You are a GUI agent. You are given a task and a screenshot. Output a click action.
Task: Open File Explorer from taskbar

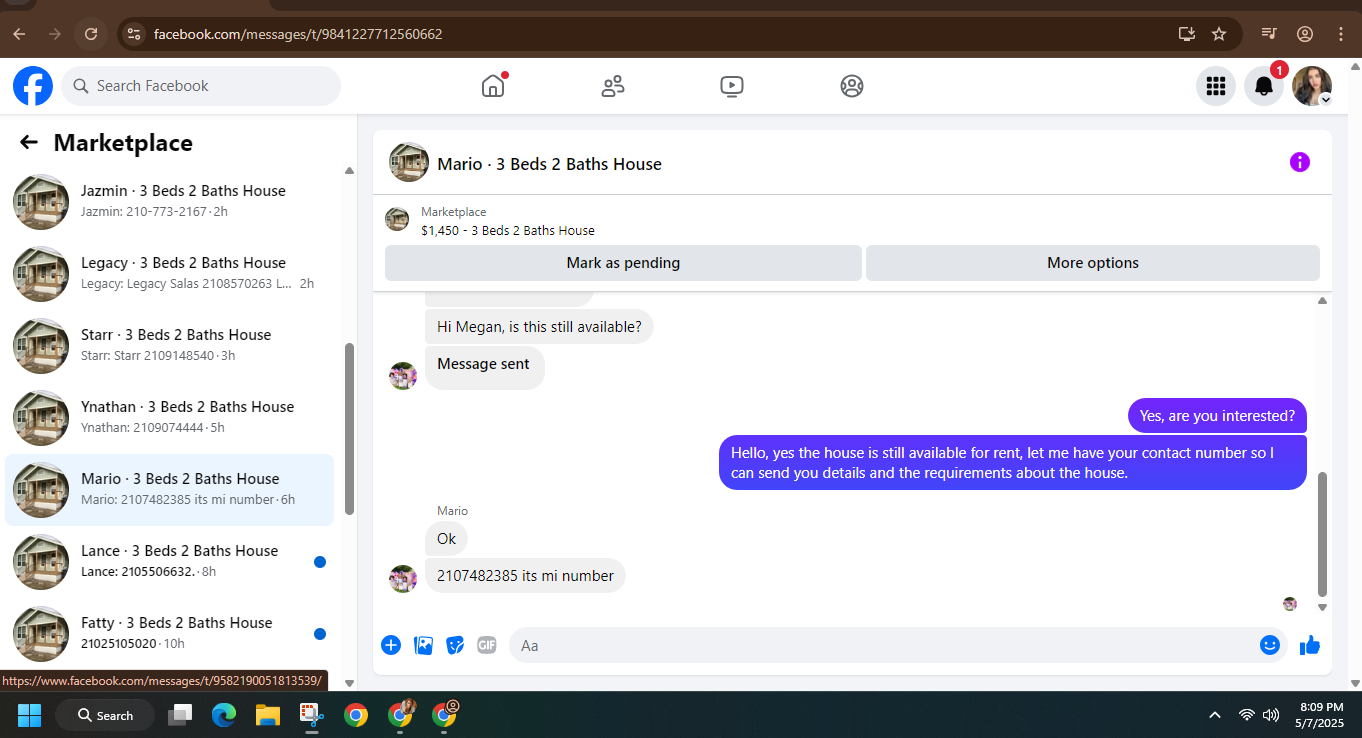[x=267, y=715]
